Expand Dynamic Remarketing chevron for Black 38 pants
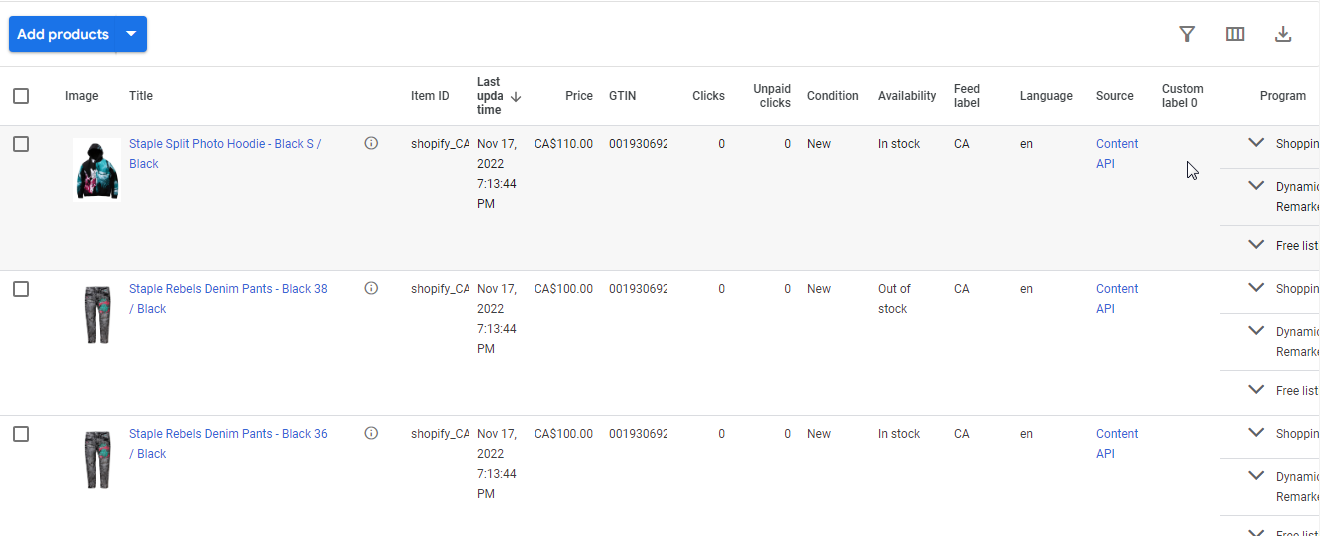Viewport: 1320px width, 536px height. tap(1256, 331)
